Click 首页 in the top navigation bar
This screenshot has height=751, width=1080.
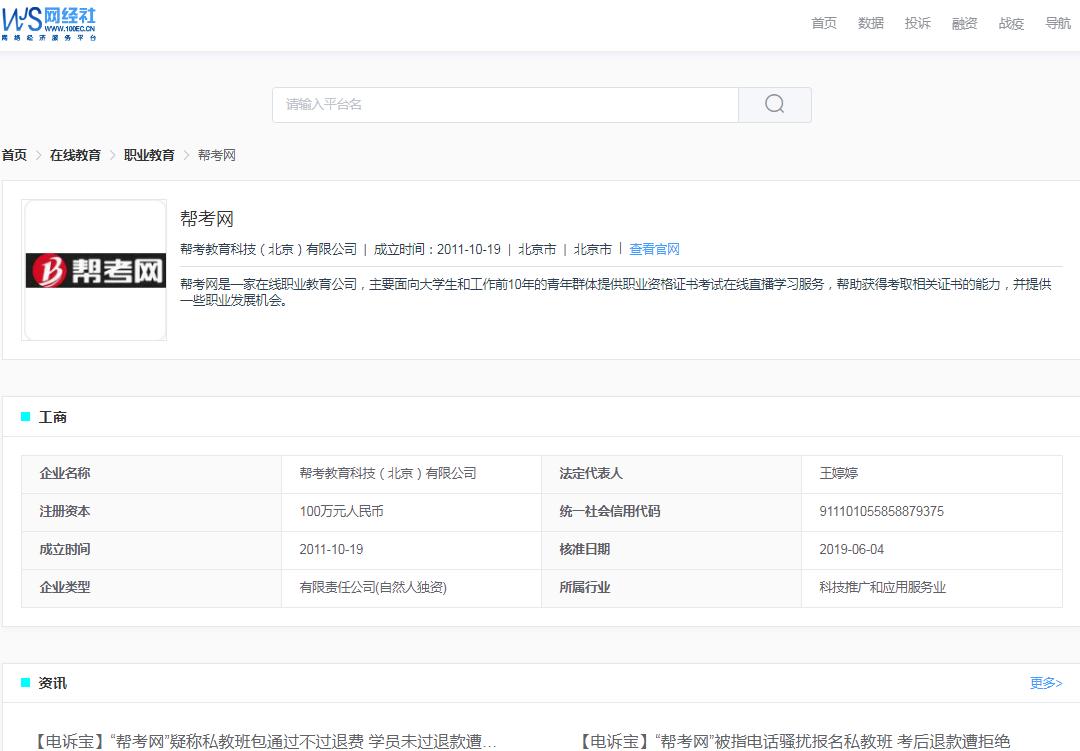(823, 23)
